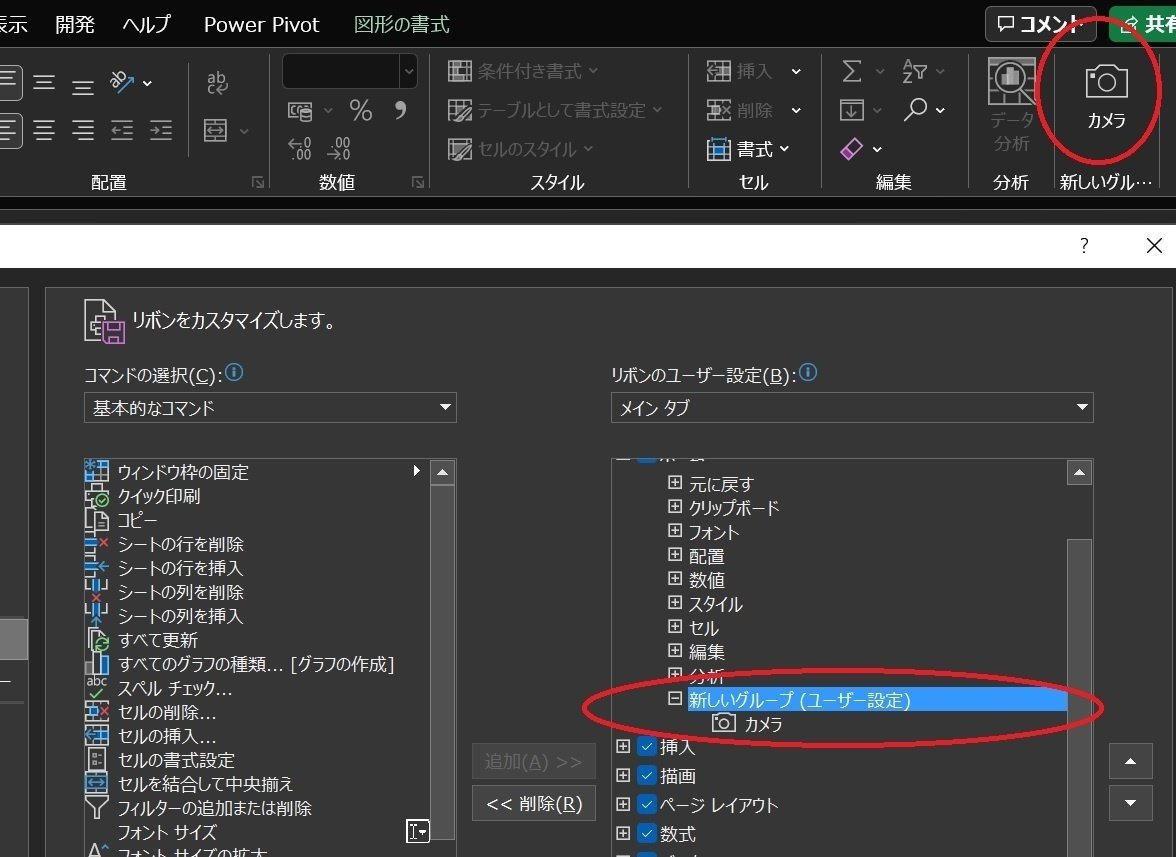Image resolution: width=1176 pixels, height=857 pixels.
Task: Click the コメント button
Action: pyautogui.click(x=1040, y=24)
